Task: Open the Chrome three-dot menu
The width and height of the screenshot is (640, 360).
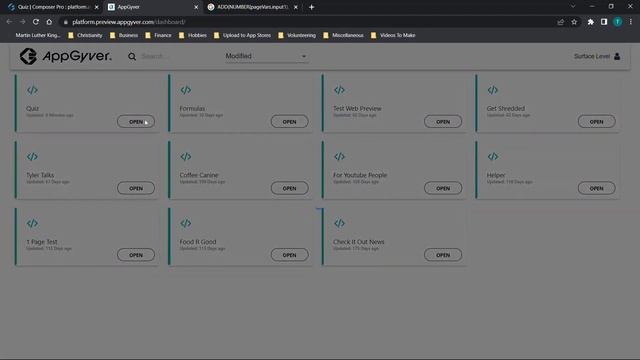Action: (x=631, y=22)
